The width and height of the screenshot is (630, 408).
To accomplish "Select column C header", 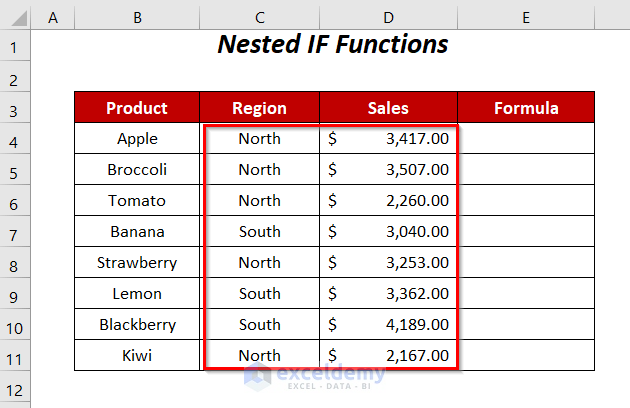I will (259, 16).
